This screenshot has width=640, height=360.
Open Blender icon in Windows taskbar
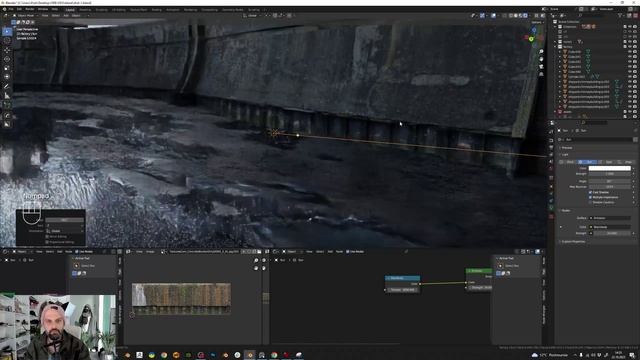[250, 355]
